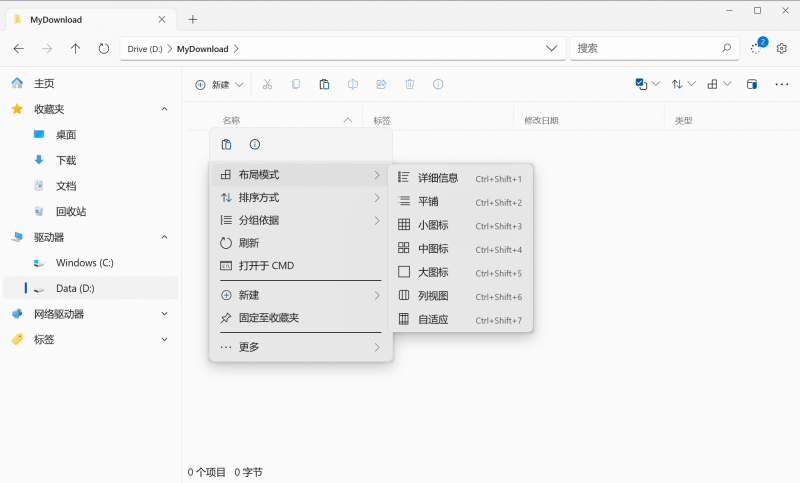Open the sort dropdown in the toolbar
The image size is (800, 483).
[x=684, y=84]
